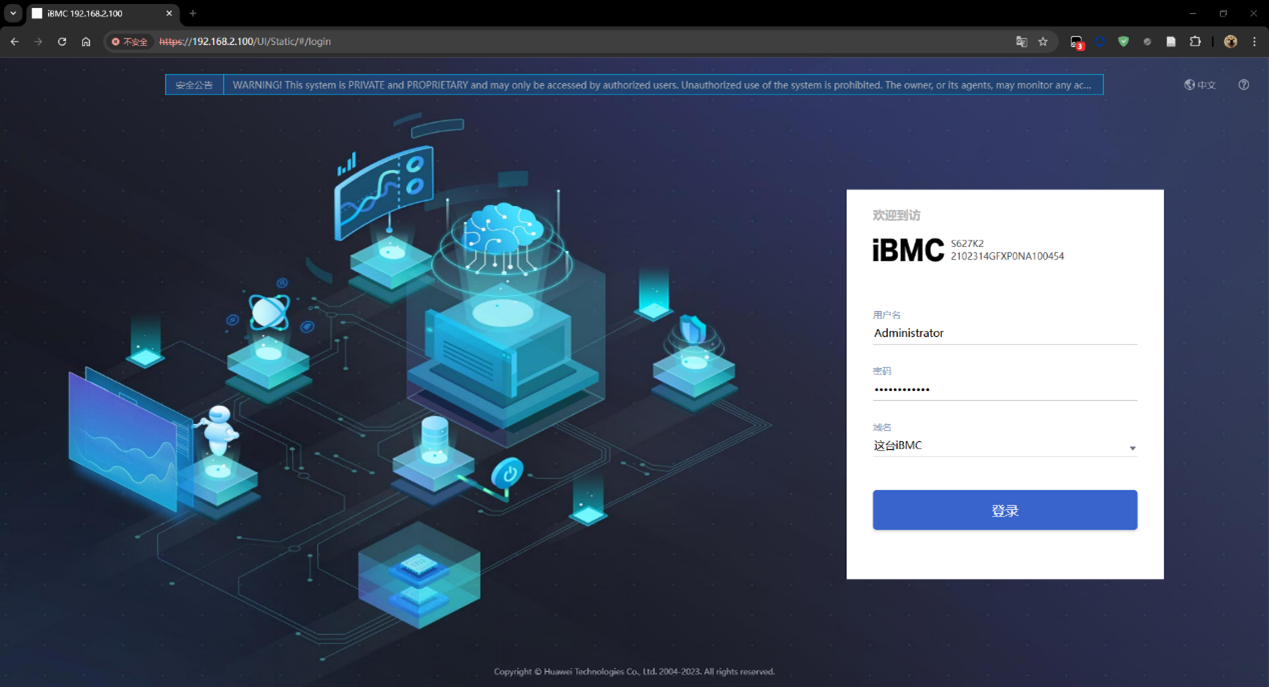
Task: Restore the browser window size
Action: (1223, 14)
